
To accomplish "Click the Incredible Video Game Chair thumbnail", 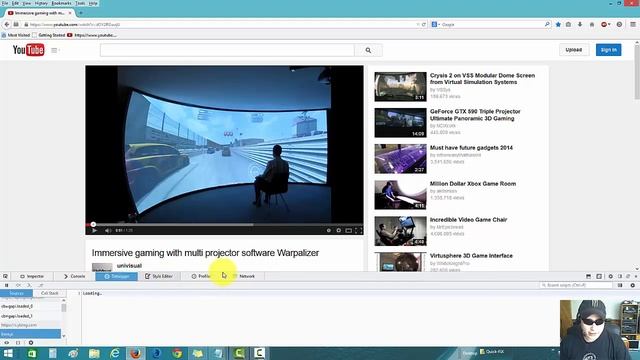I will [400, 231].
